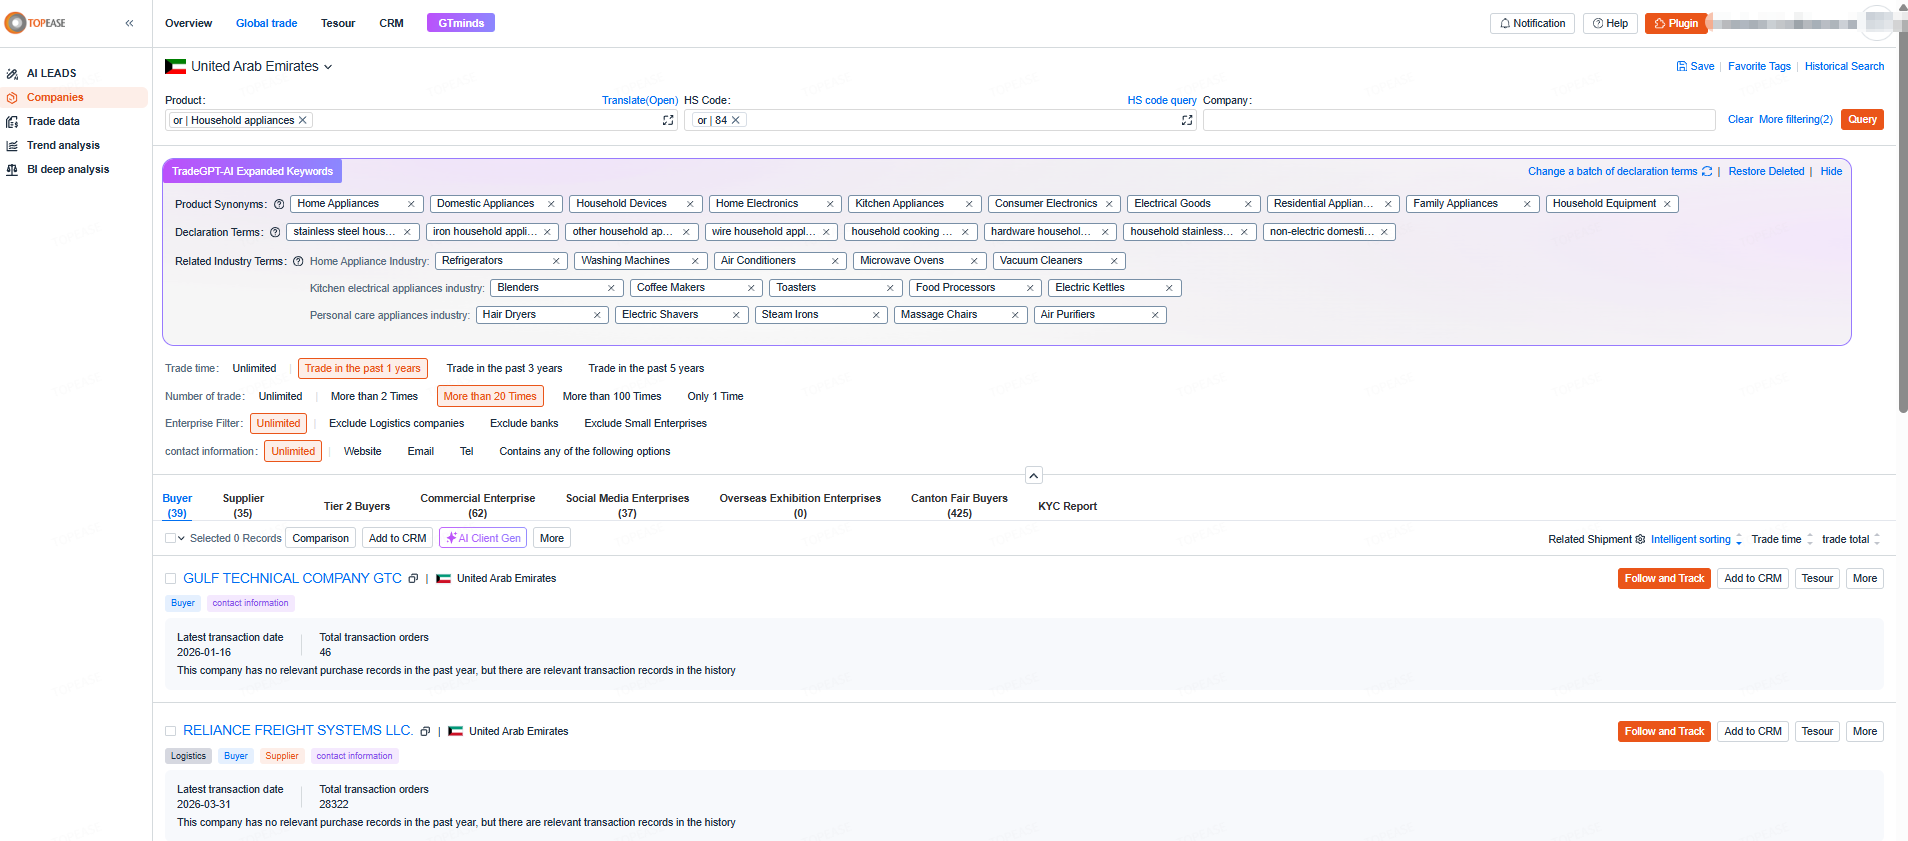Screen dimensions: 1908x841
Task: Open the United Arab Emirates country dropdown
Action: coord(249,66)
